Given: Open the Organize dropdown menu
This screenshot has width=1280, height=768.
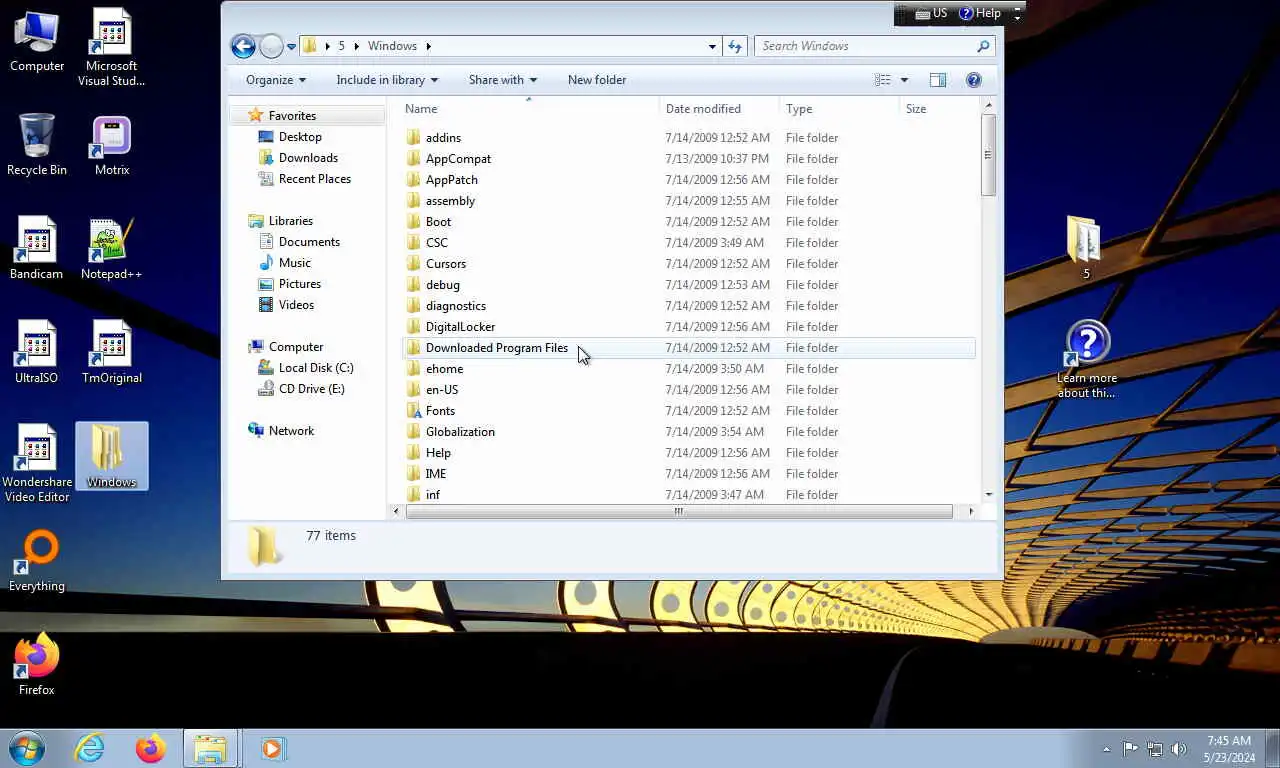Looking at the screenshot, I should pos(276,80).
